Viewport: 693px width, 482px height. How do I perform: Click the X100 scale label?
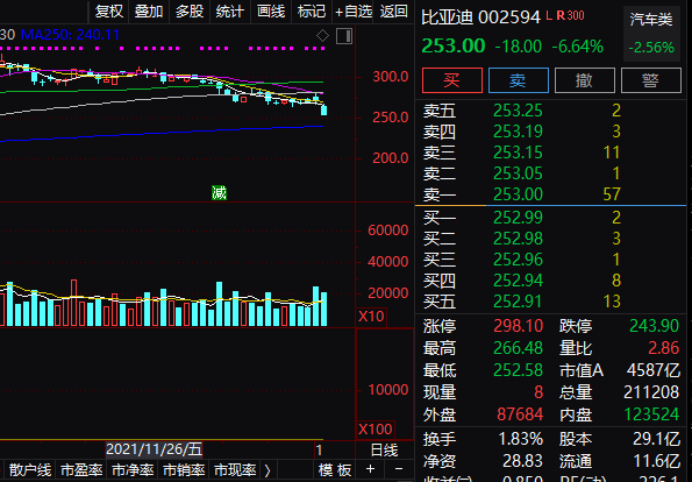(375, 429)
